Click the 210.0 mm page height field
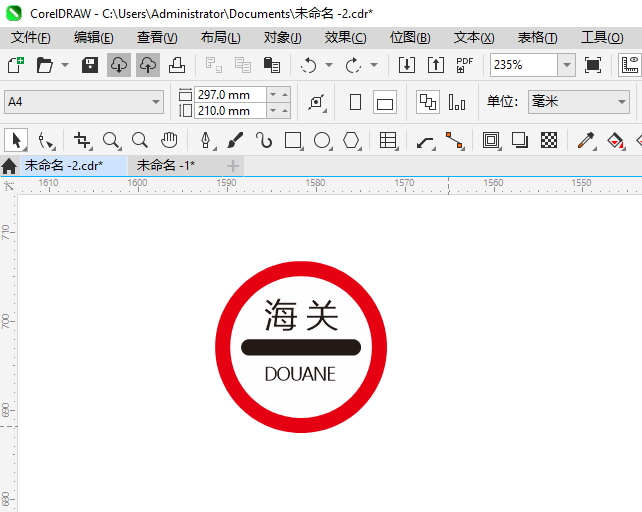 (x=231, y=111)
